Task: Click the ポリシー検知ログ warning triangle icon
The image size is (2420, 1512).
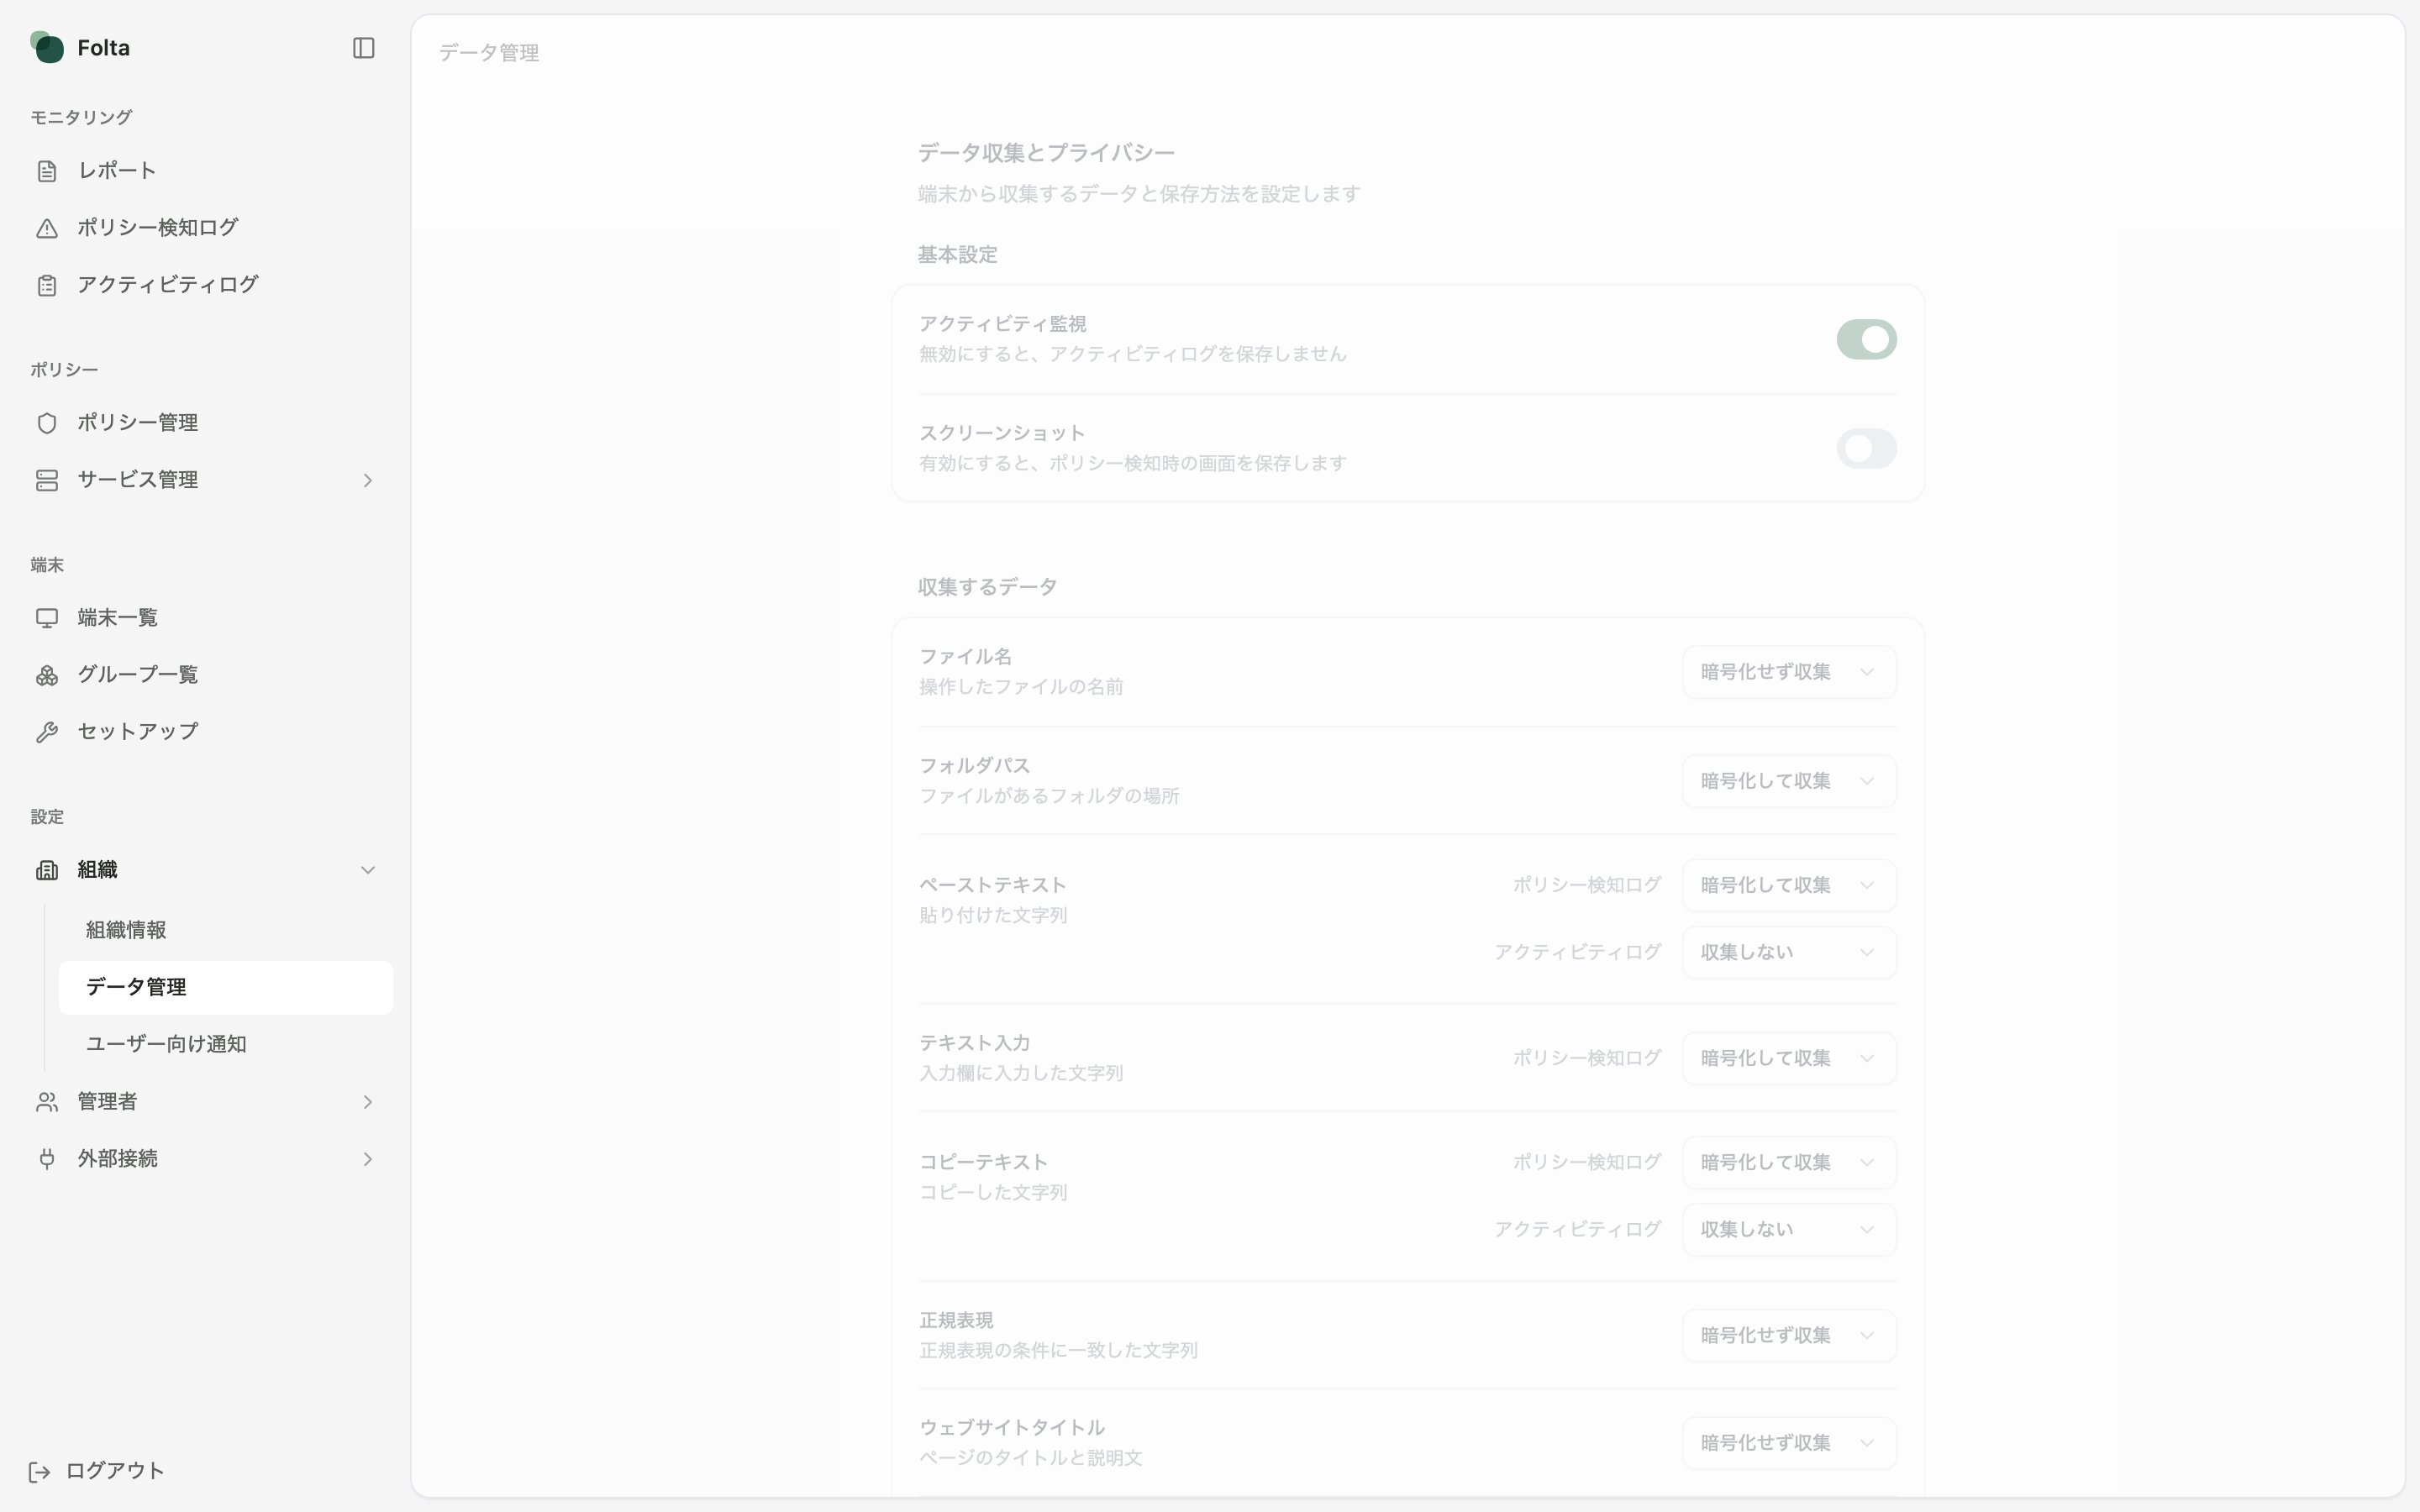Action: pos(47,228)
